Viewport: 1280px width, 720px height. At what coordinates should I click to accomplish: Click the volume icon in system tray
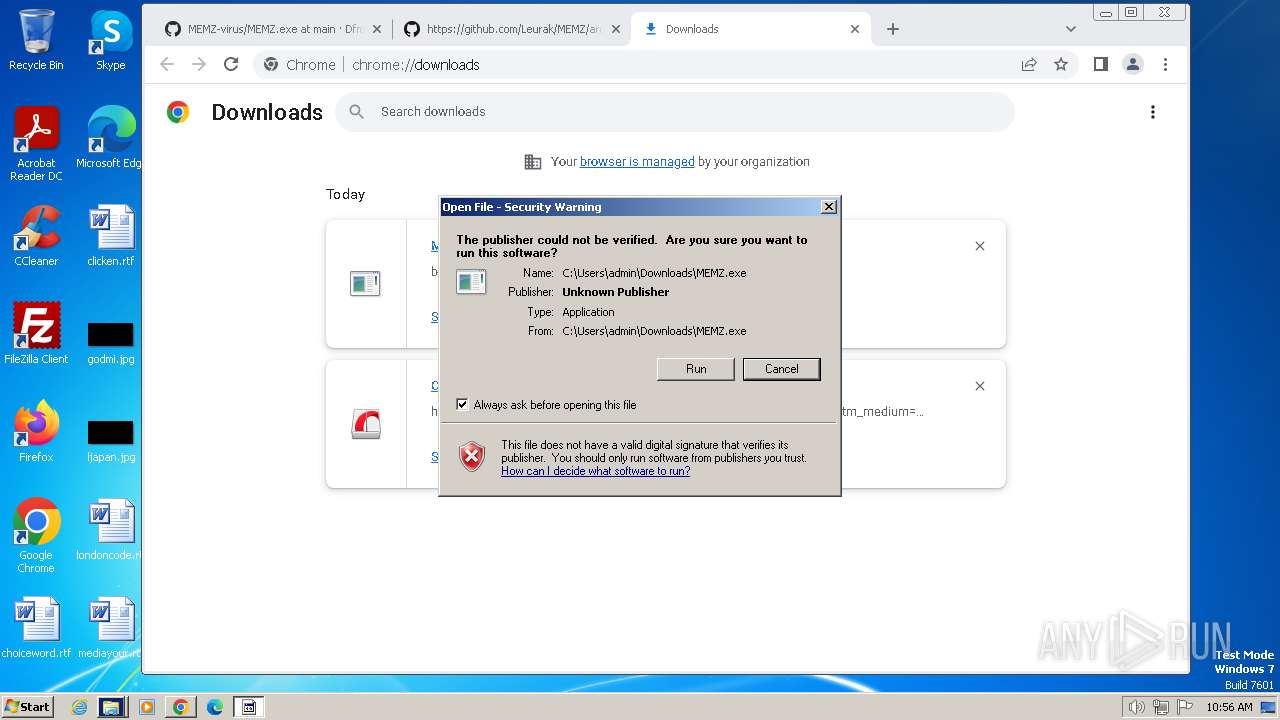pyautogui.click(x=1136, y=707)
